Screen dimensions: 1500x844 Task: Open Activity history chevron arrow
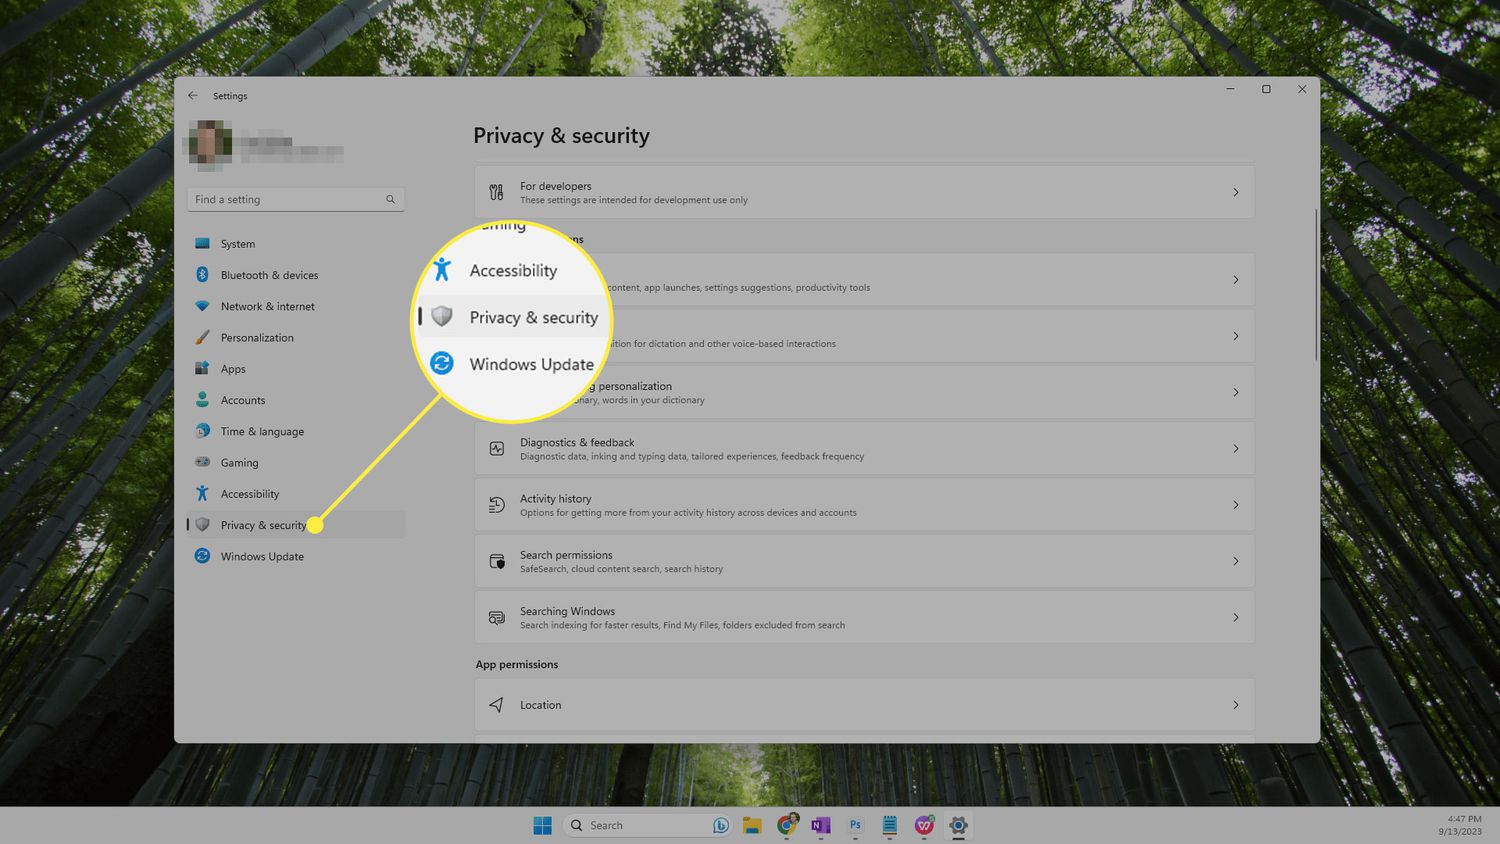coord(1235,505)
